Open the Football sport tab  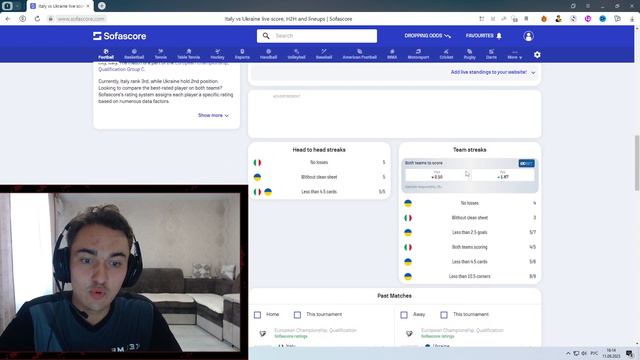(106, 54)
